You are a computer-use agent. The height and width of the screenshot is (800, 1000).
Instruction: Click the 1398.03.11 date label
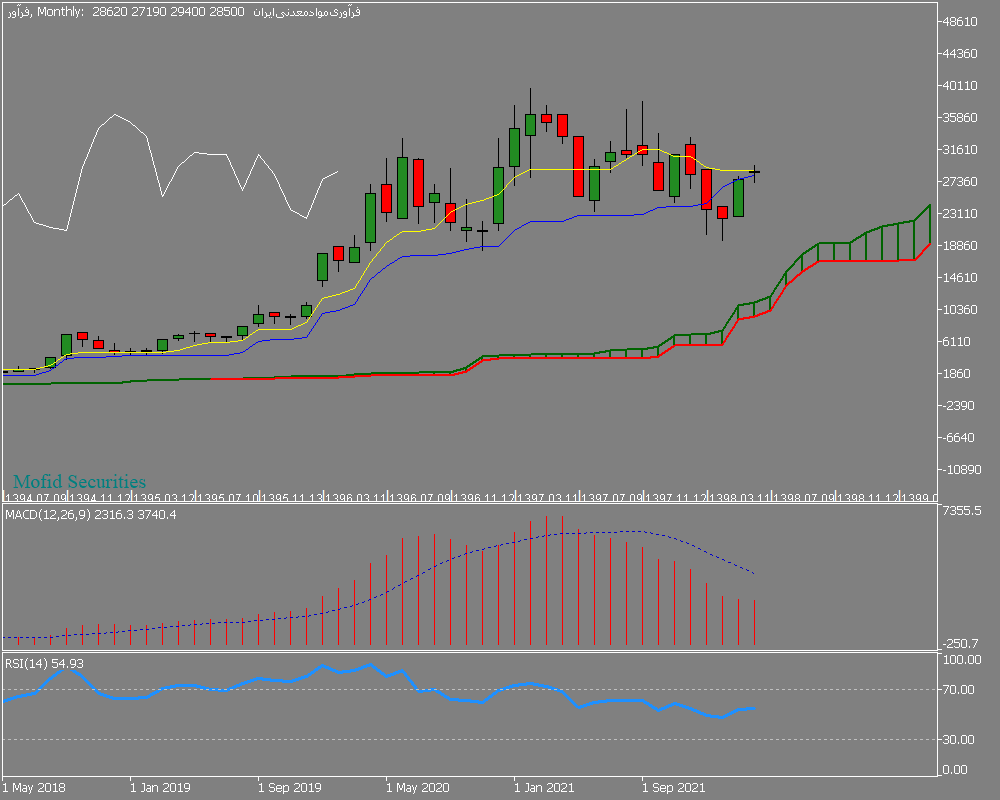pos(740,498)
